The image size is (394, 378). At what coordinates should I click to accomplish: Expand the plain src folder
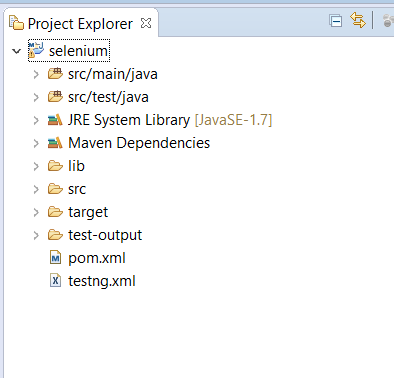click(x=36, y=189)
